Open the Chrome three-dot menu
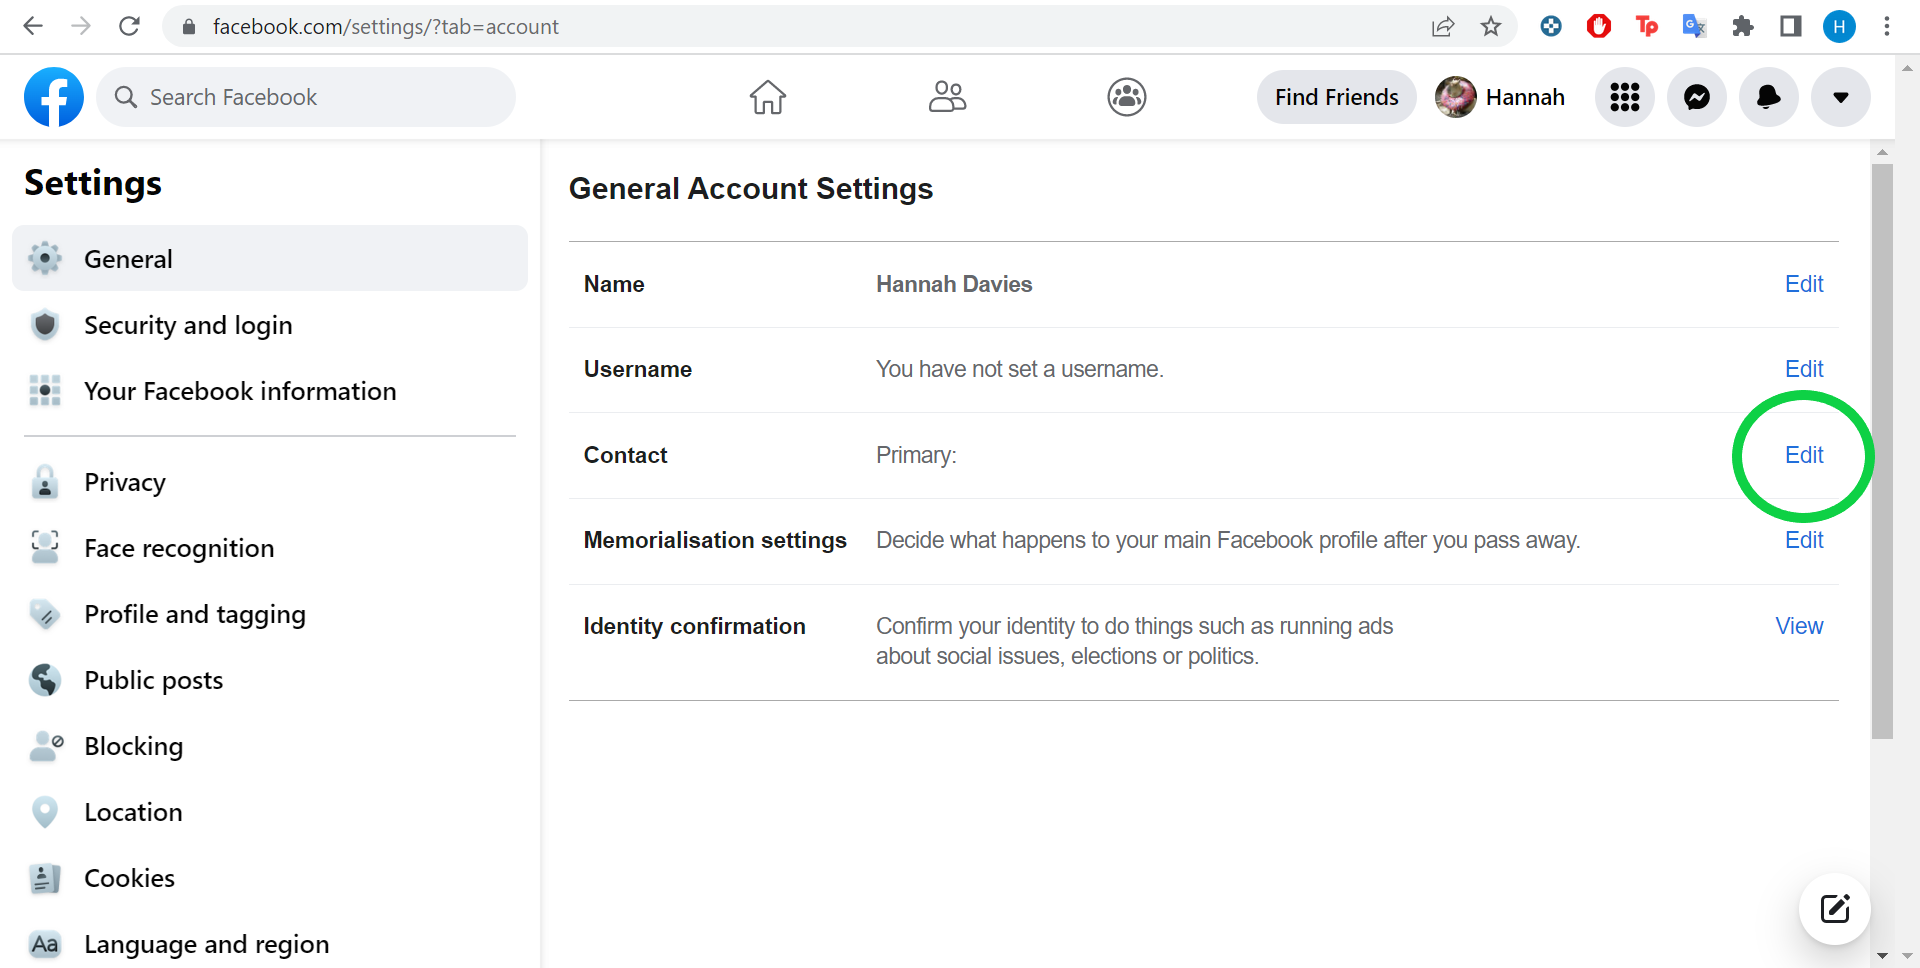This screenshot has width=1920, height=968. point(1887,26)
